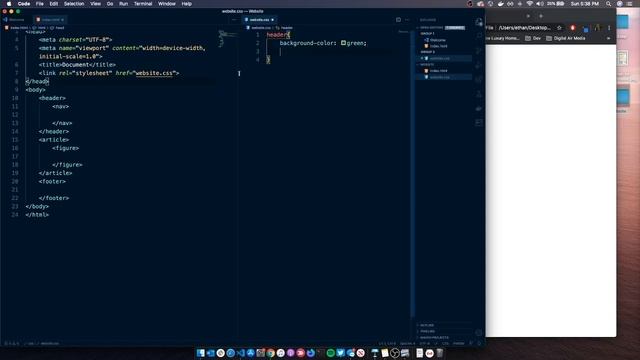Open the Terminal menu in menu bar

pos(143,4)
